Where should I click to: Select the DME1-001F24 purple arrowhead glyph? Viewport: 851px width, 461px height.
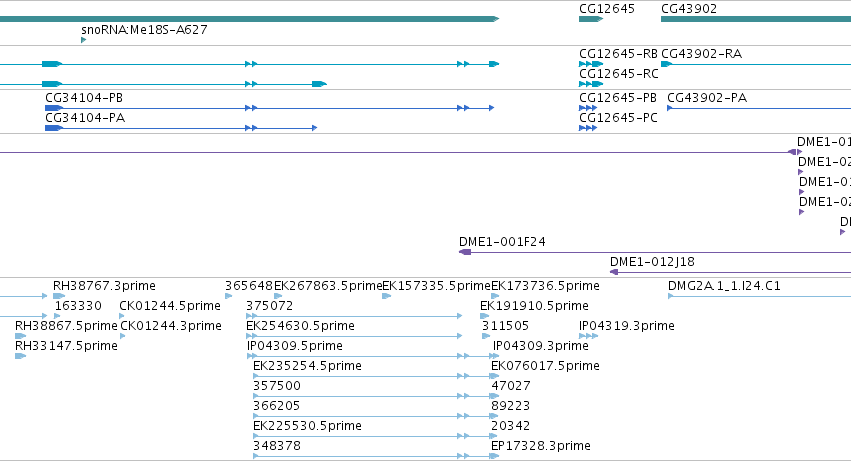click(465, 252)
